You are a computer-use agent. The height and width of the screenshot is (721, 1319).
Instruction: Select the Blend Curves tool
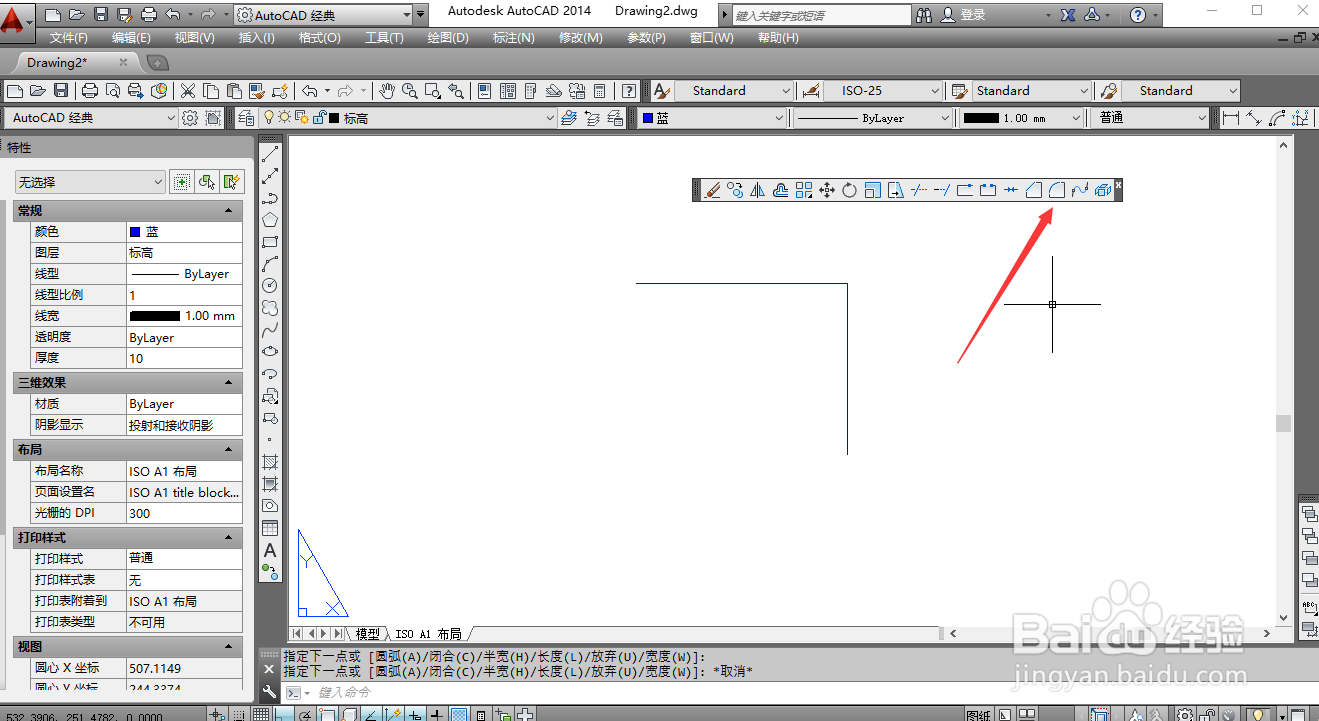click(1080, 190)
